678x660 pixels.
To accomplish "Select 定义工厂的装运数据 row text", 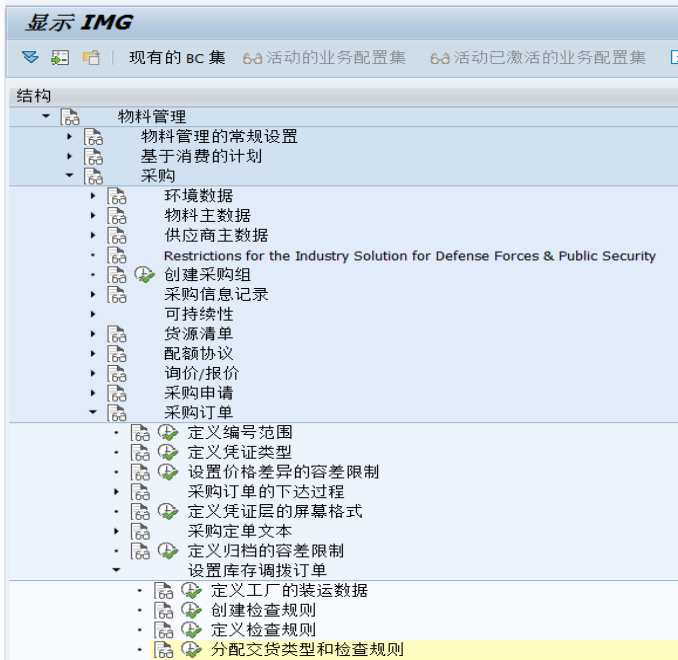I will coord(289,590).
